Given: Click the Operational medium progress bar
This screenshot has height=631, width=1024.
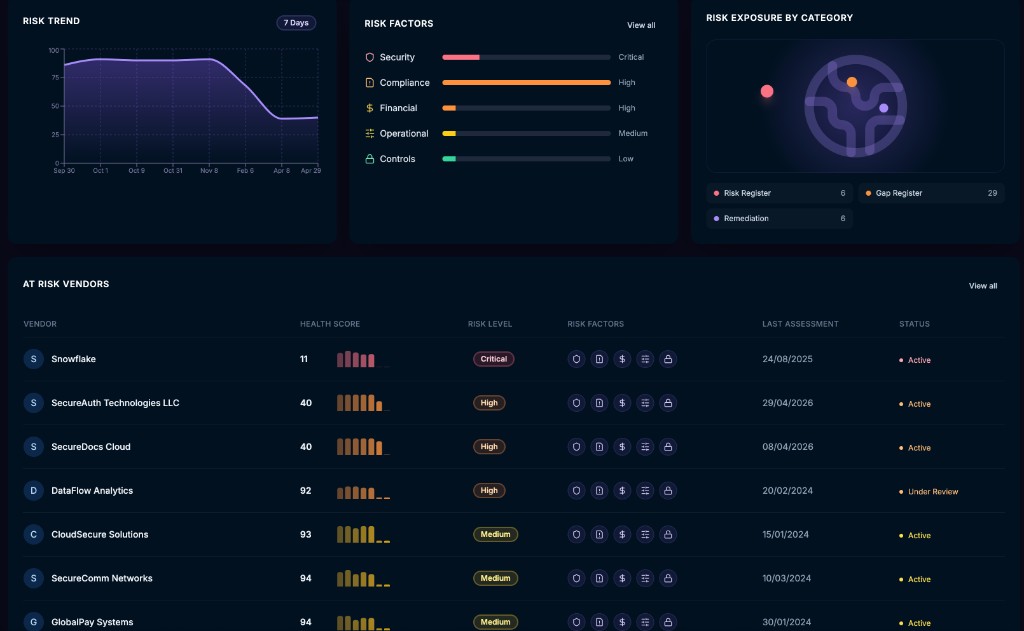Looking at the screenshot, I should coord(526,133).
